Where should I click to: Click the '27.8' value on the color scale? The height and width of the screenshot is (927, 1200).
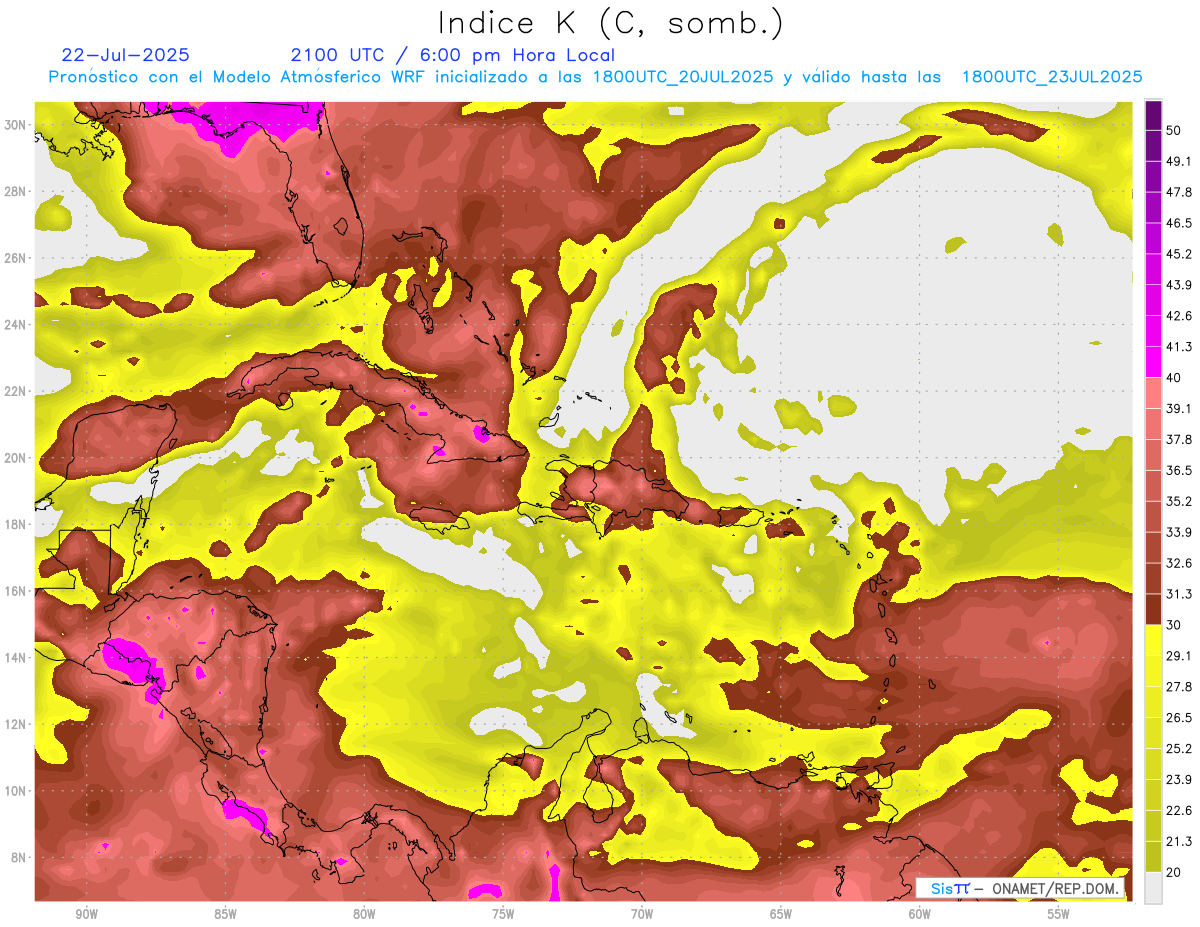tap(1180, 686)
